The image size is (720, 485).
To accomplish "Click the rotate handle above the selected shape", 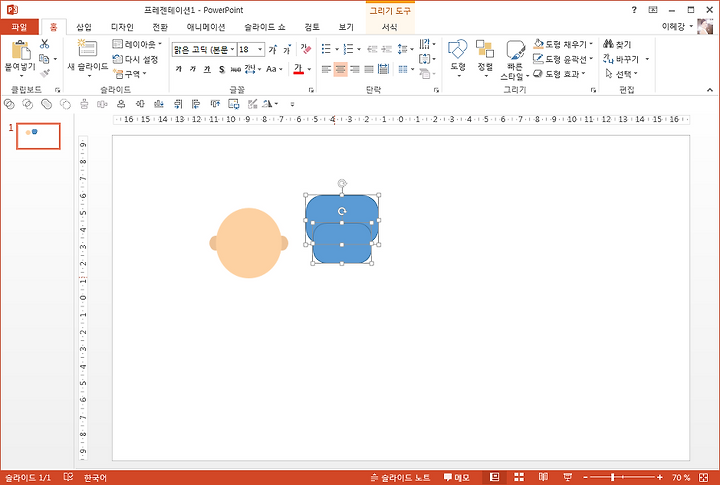I will coord(342,184).
